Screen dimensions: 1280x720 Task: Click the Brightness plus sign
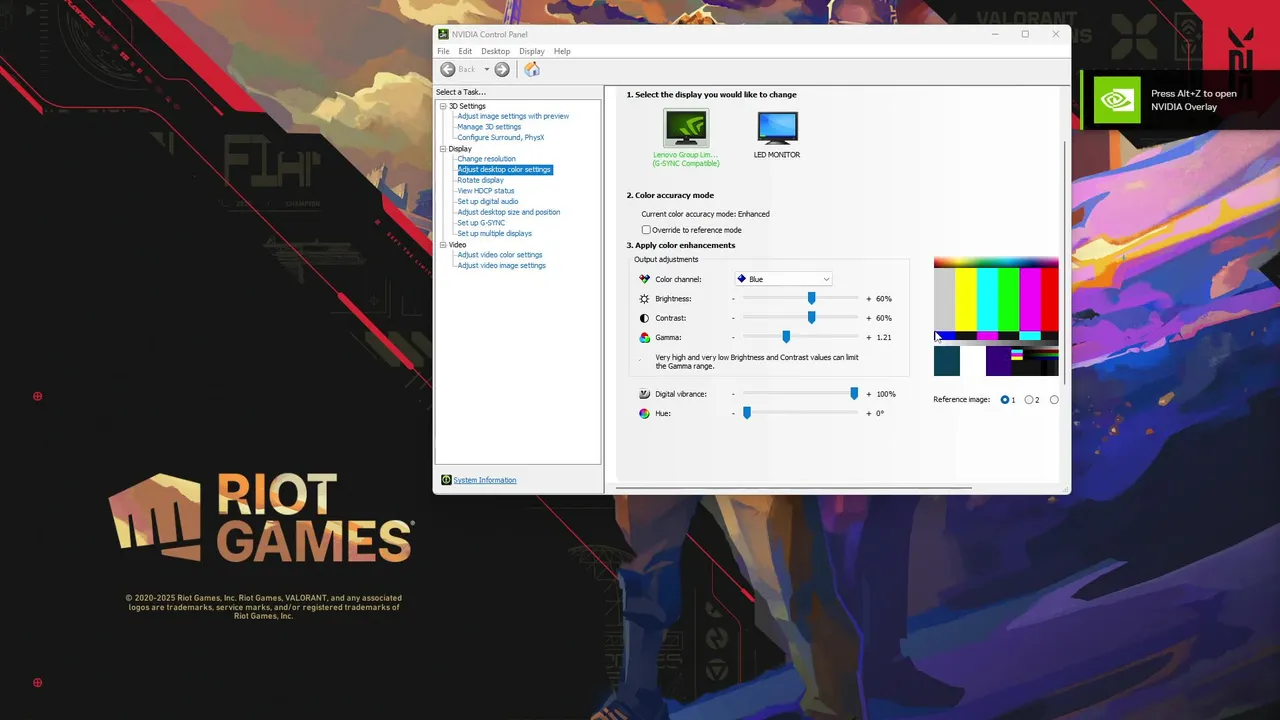(x=868, y=299)
